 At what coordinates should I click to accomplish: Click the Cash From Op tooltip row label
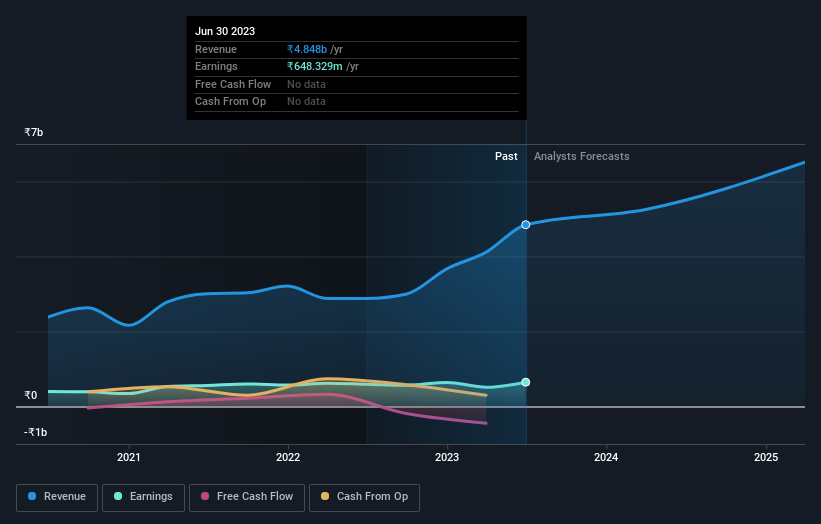coord(230,102)
